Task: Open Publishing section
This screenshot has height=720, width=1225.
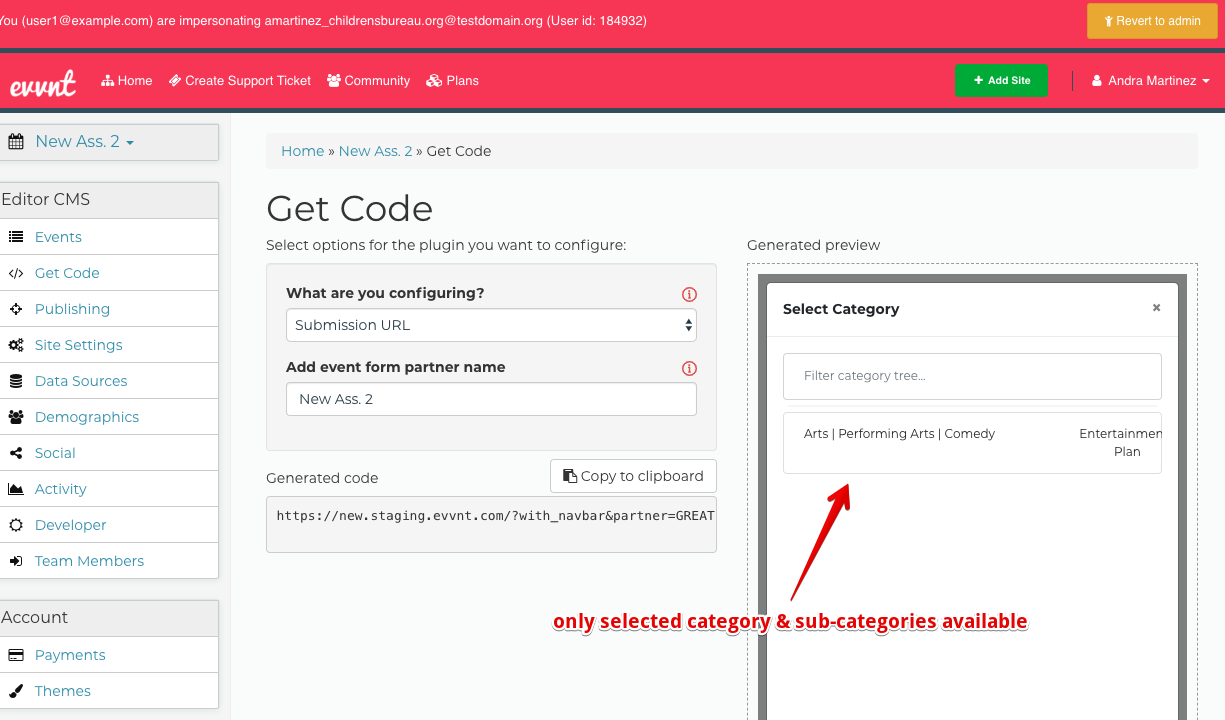Action: [x=72, y=309]
